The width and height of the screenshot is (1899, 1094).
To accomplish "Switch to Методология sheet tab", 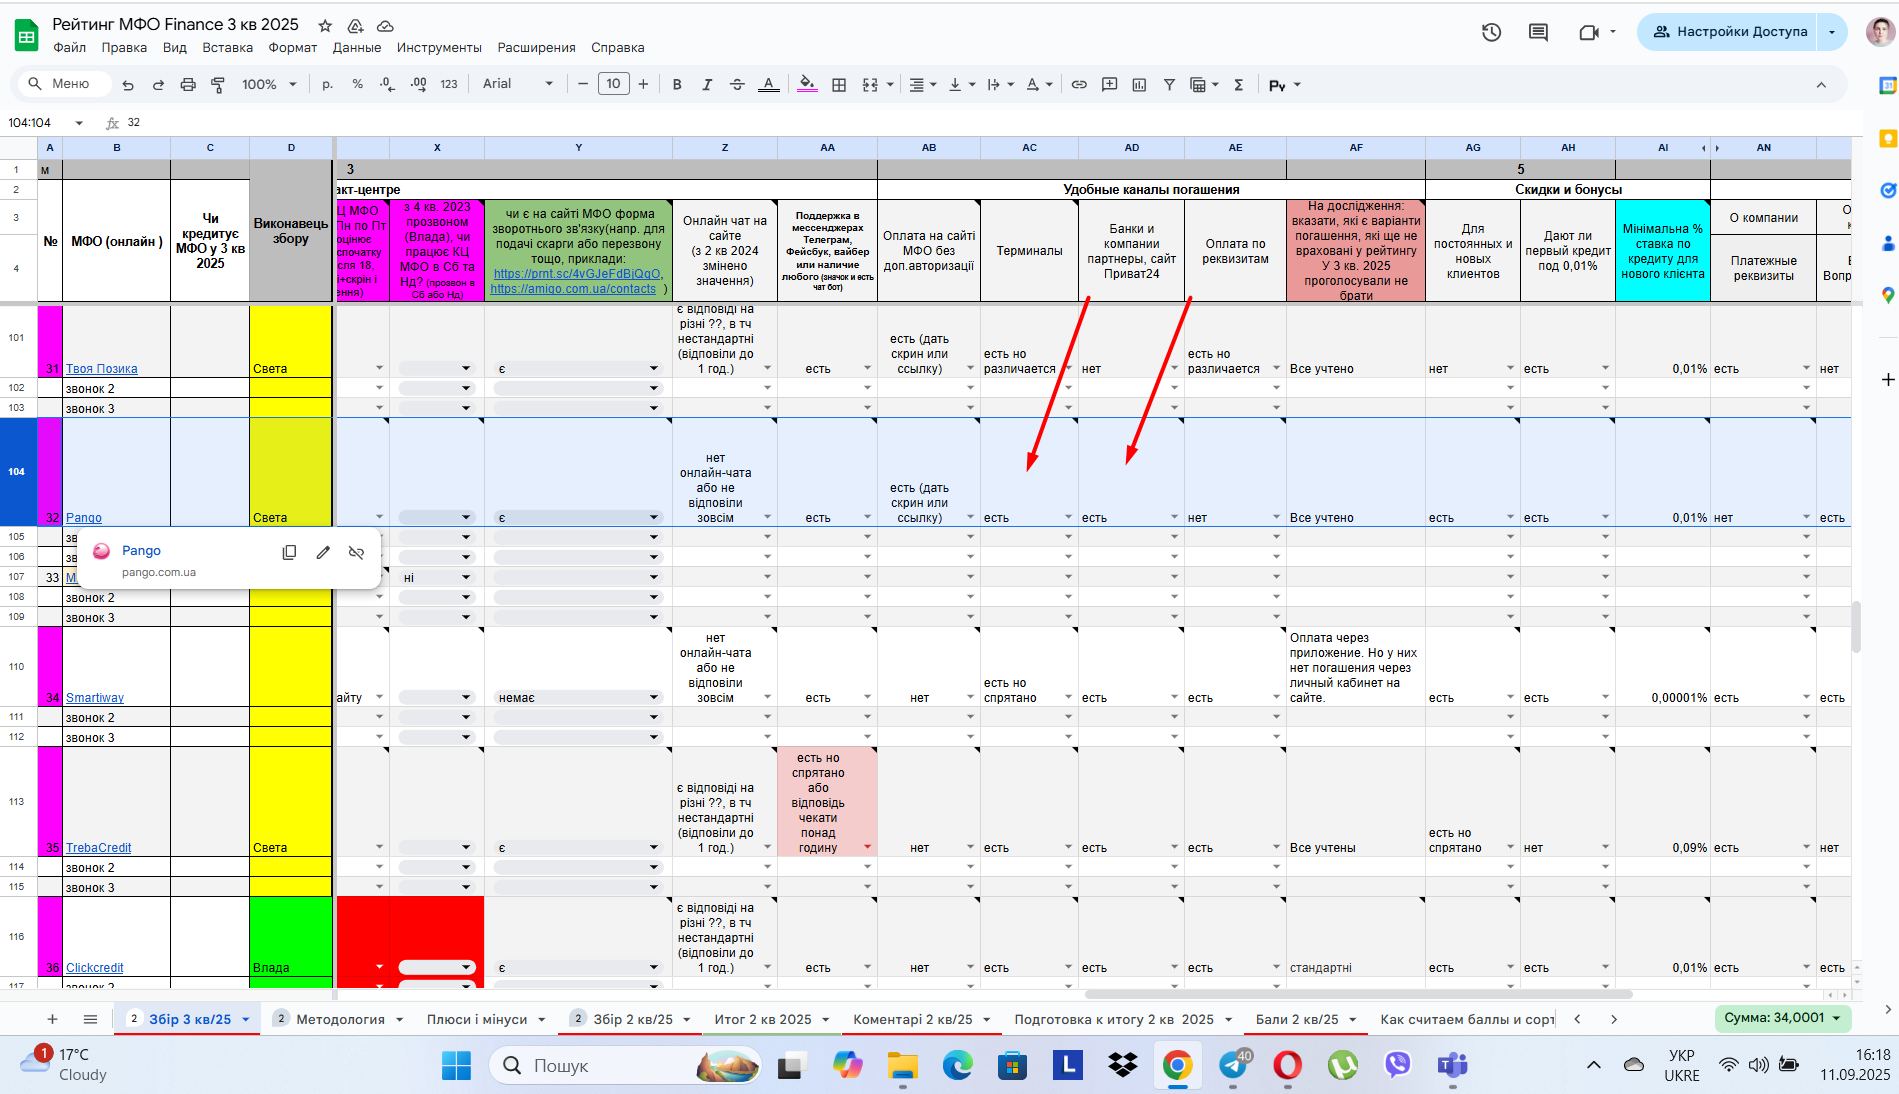I will [340, 1019].
